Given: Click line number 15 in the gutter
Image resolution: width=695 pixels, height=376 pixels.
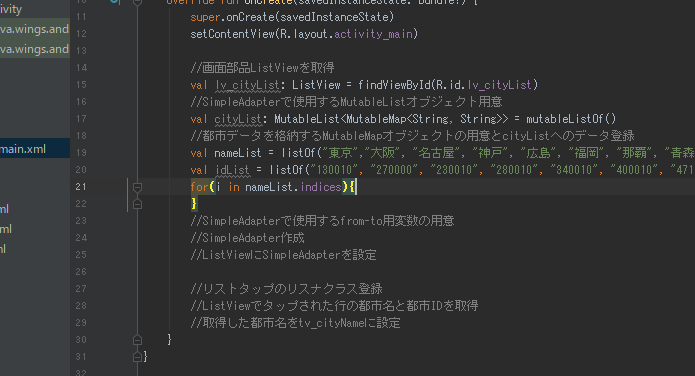Looking at the screenshot, I should coord(81,85).
